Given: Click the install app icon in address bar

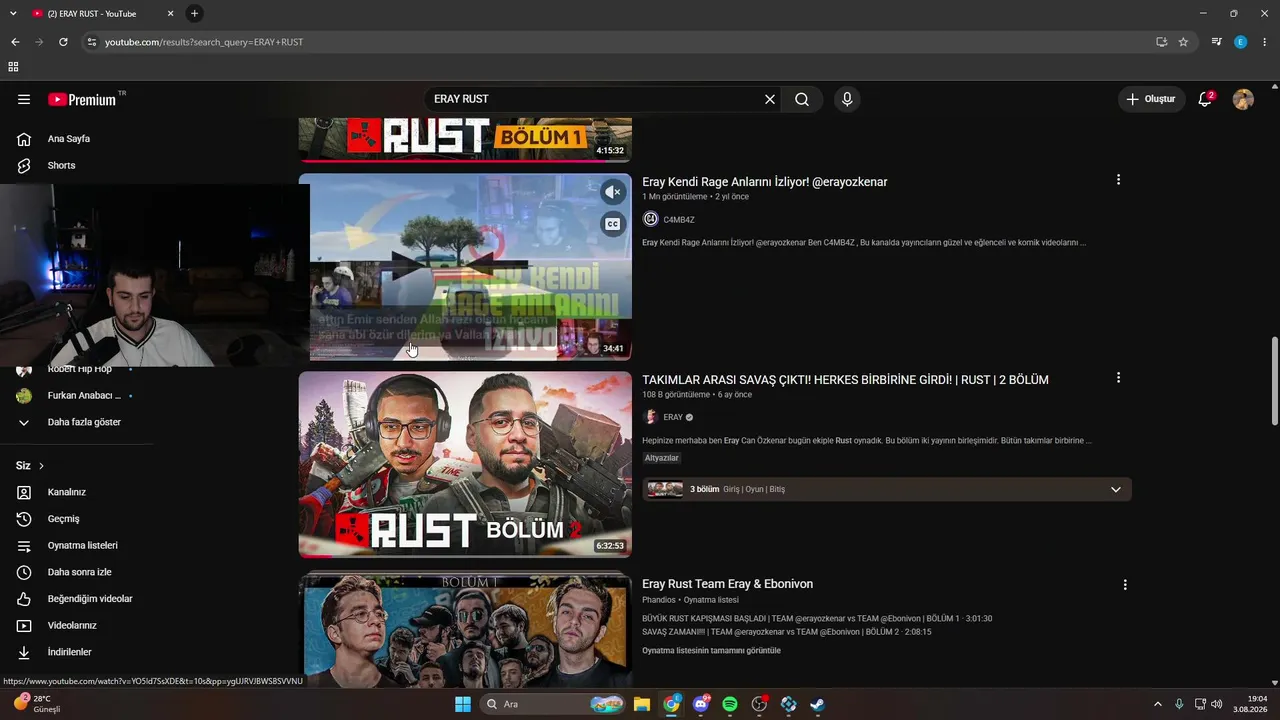Looking at the screenshot, I should click(1161, 42).
